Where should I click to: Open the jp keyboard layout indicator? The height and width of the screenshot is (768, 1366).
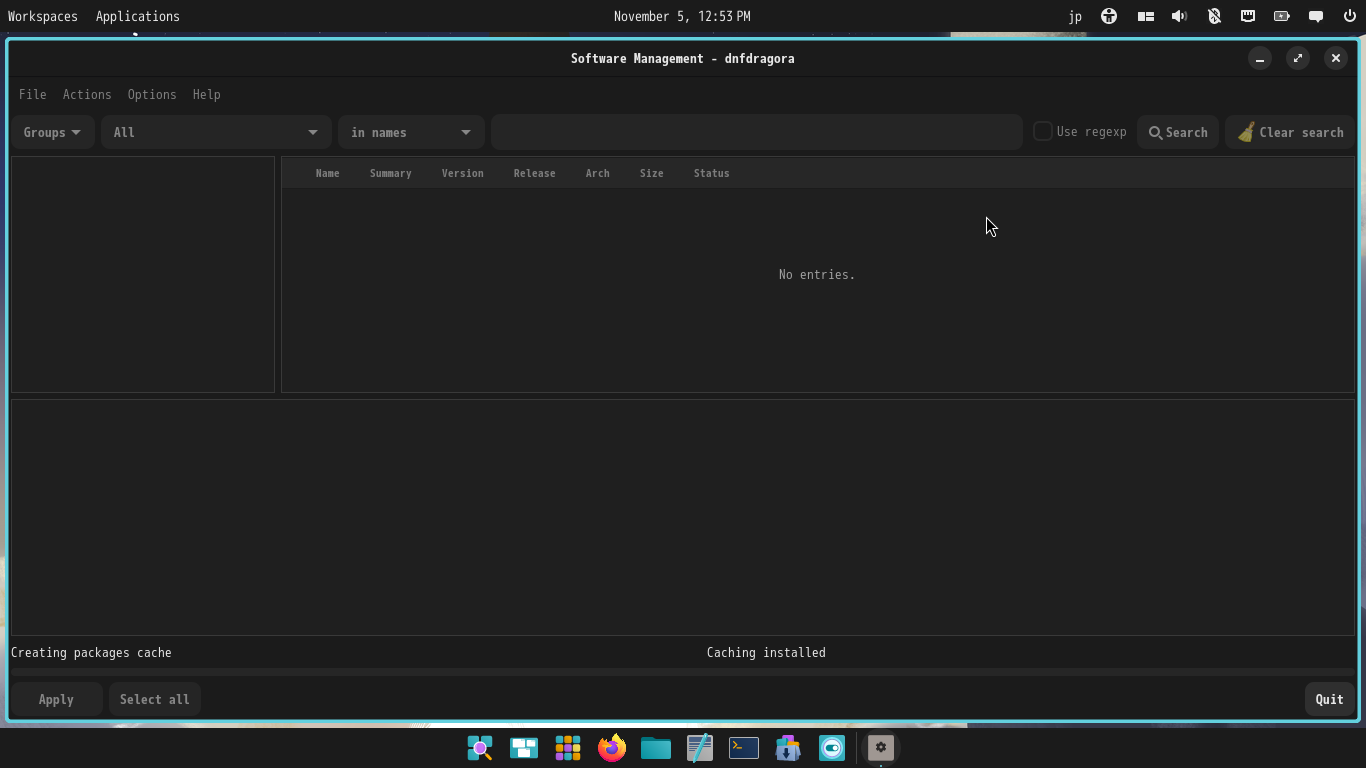click(1075, 16)
